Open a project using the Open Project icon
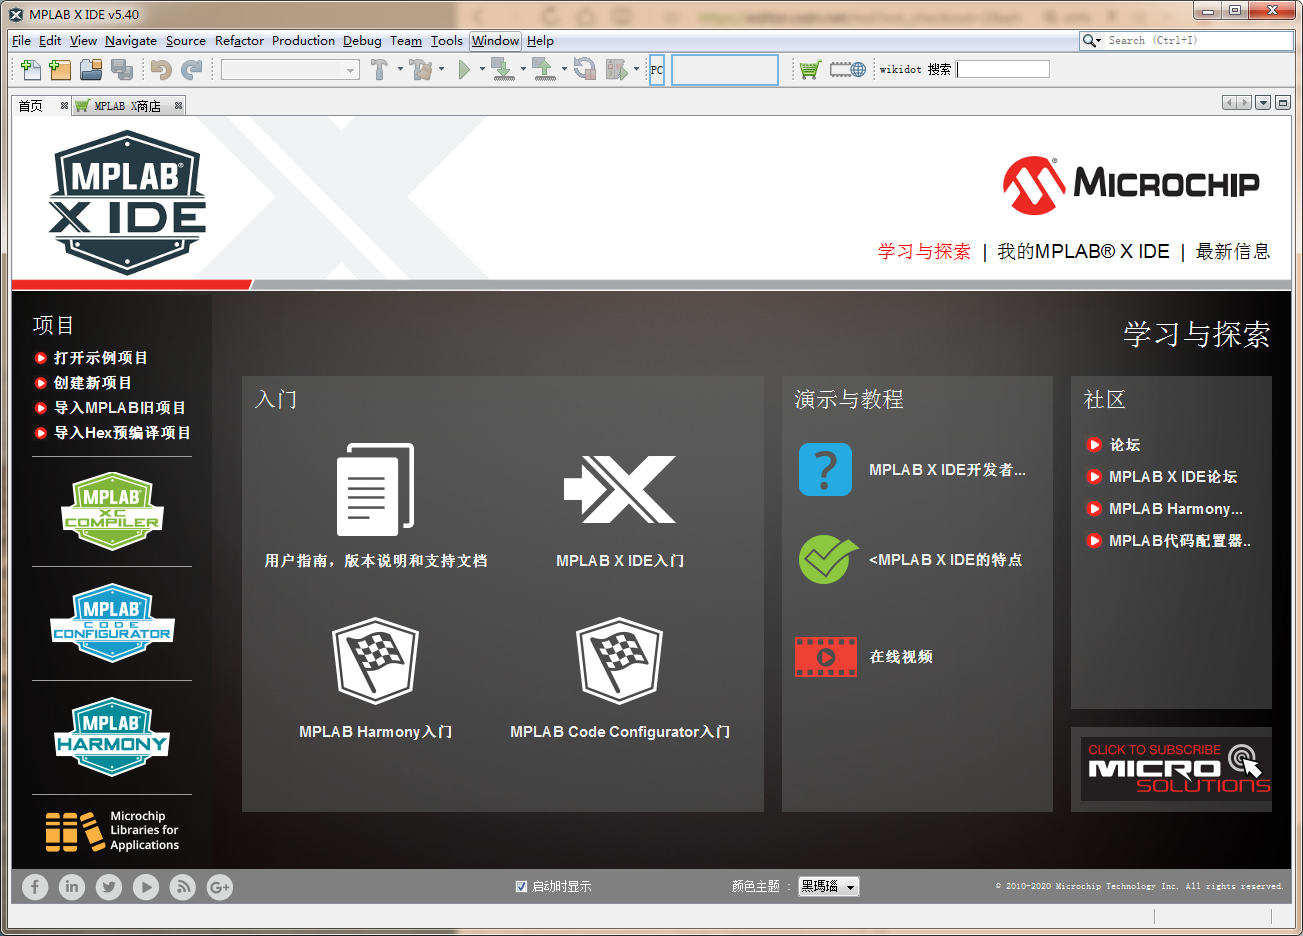Viewport: 1303px width, 936px height. click(x=88, y=70)
